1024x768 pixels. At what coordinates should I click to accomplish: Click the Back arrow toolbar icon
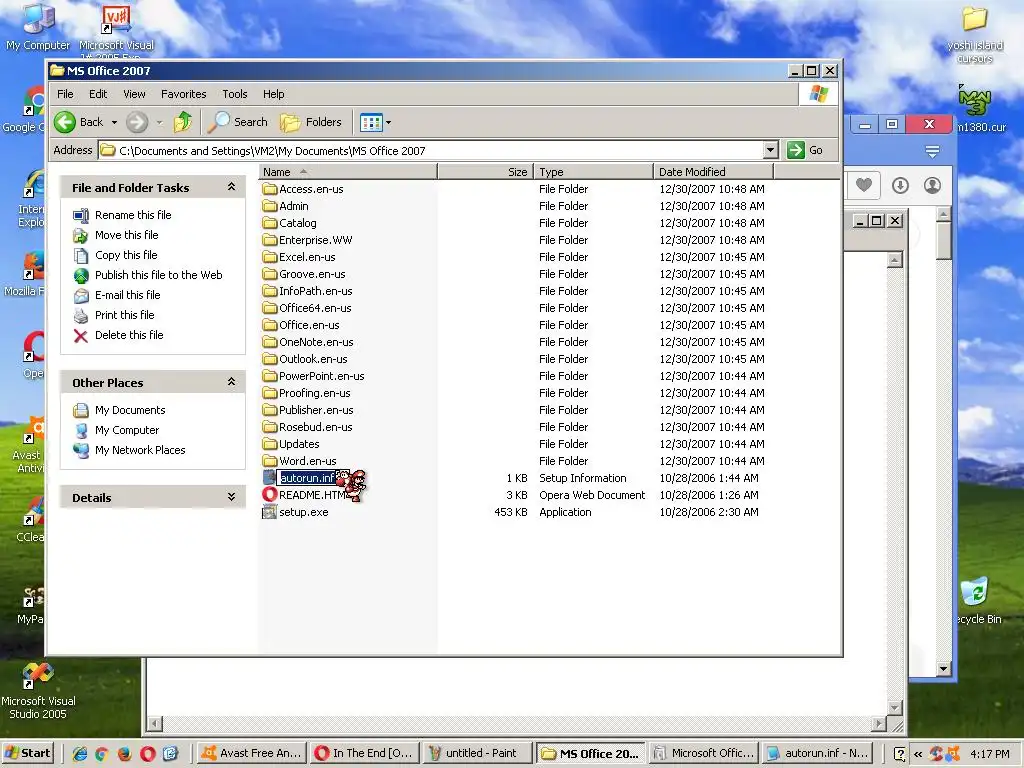pyautogui.click(x=65, y=122)
